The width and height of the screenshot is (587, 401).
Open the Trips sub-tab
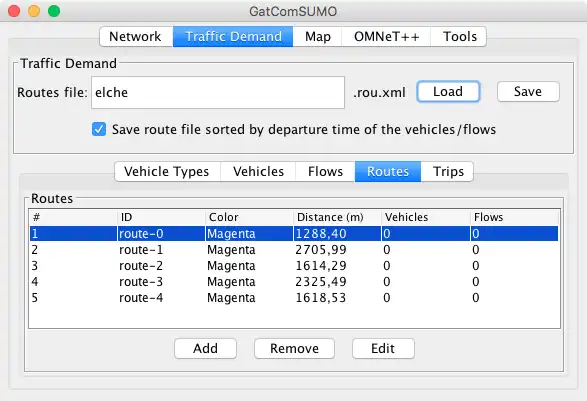click(448, 171)
